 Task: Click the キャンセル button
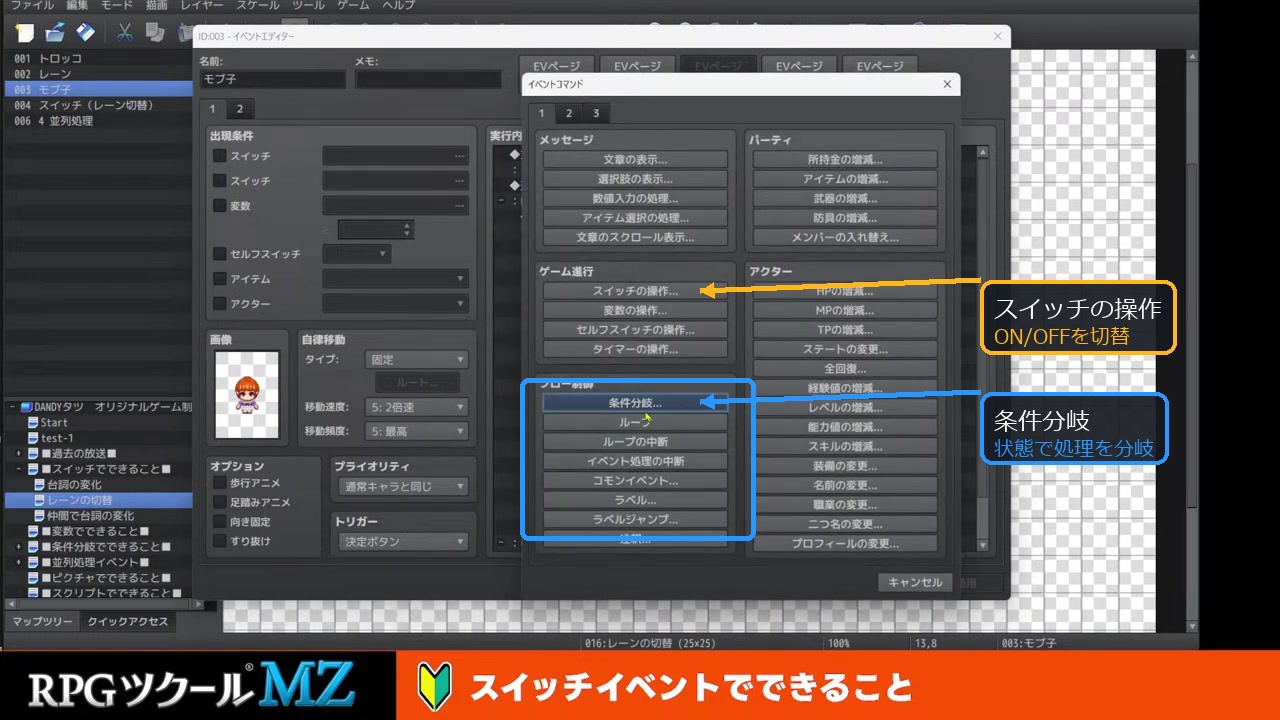(x=915, y=582)
